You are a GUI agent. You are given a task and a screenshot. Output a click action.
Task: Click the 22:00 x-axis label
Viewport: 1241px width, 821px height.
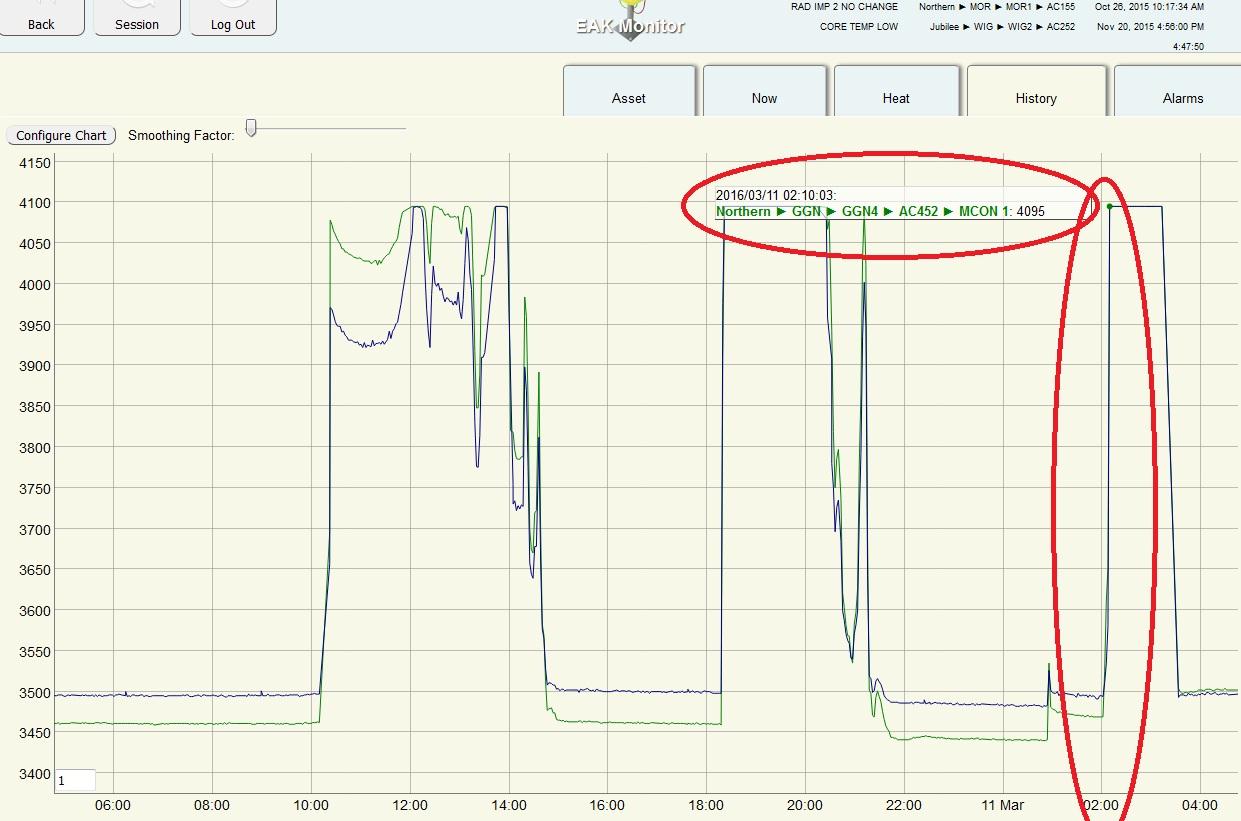click(x=904, y=805)
